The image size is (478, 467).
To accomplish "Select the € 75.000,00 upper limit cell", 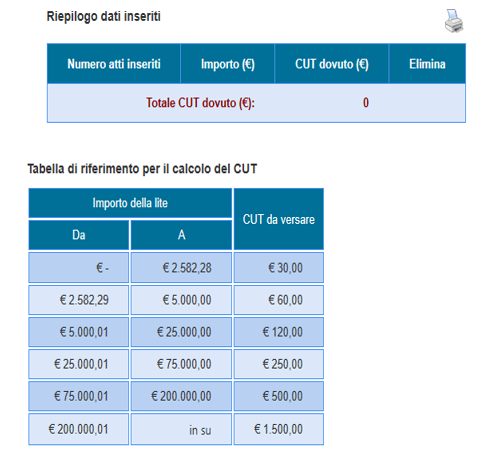I will 181,364.
